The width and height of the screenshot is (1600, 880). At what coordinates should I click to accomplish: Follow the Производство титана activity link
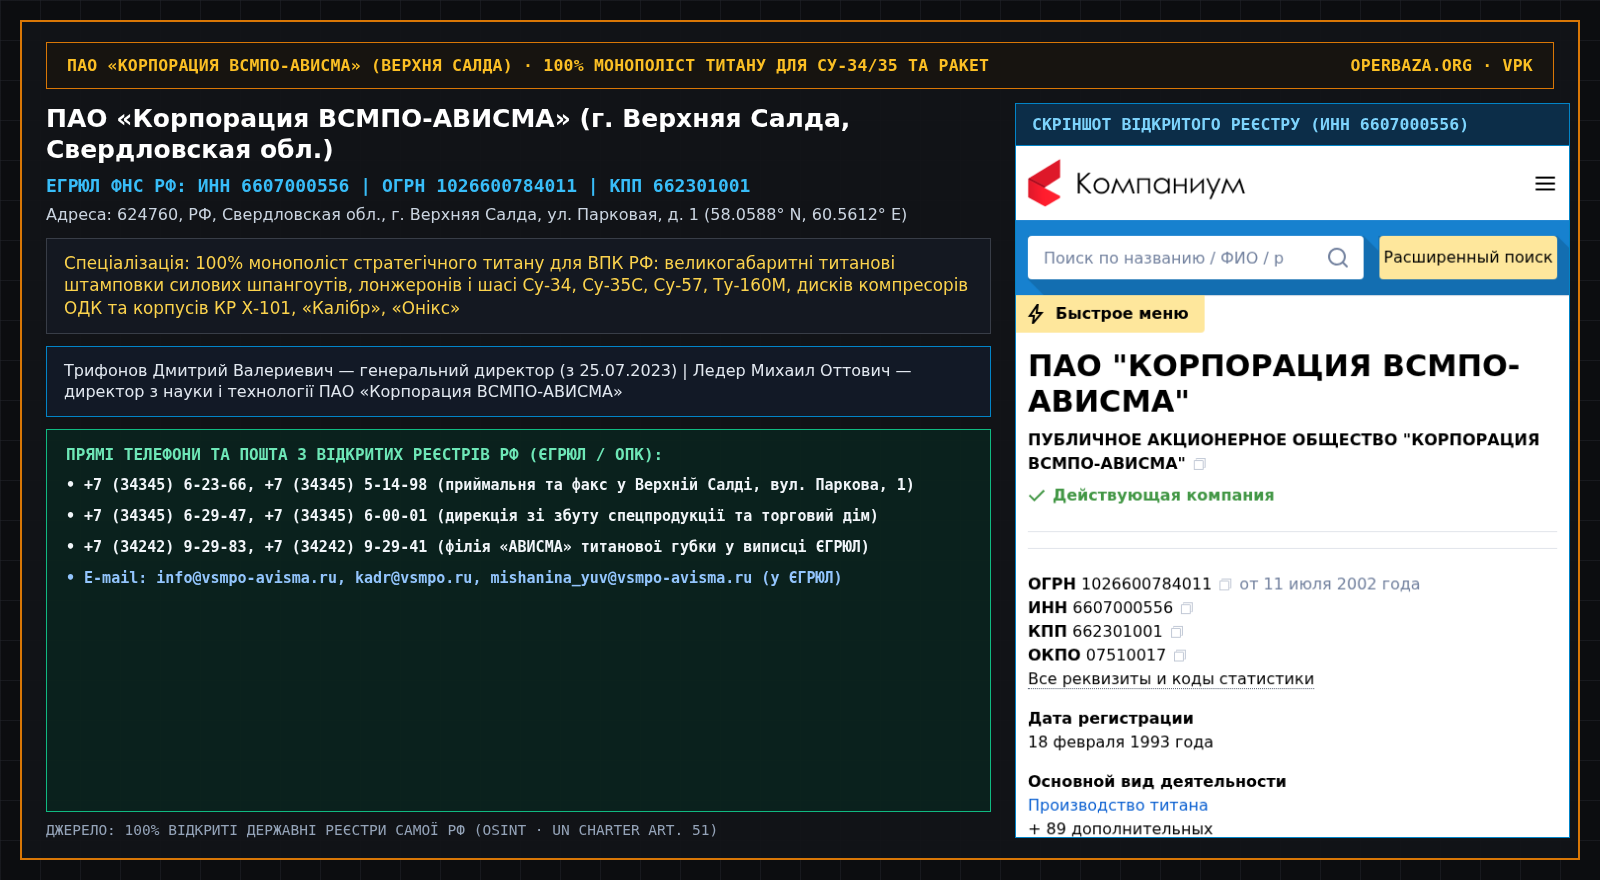tap(1118, 805)
